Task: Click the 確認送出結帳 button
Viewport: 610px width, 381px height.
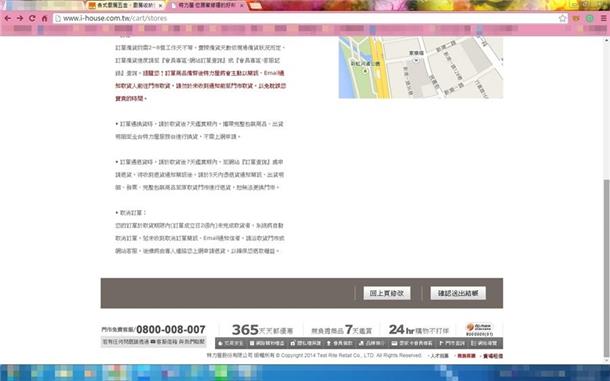Action: pyautogui.click(x=458, y=293)
